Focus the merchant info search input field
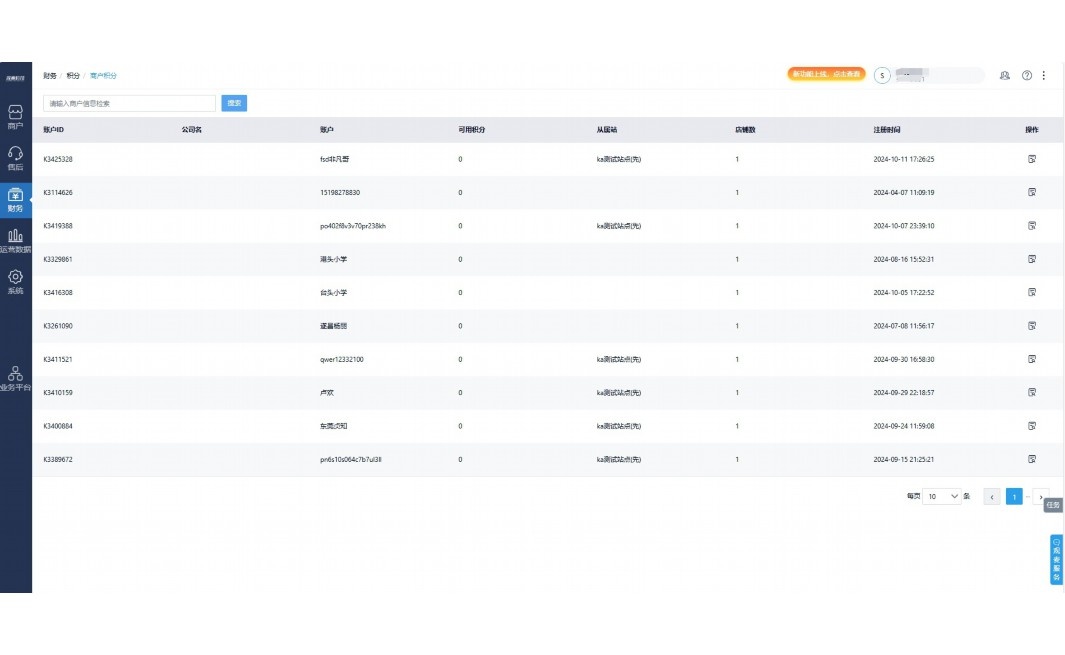 pos(129,103)
